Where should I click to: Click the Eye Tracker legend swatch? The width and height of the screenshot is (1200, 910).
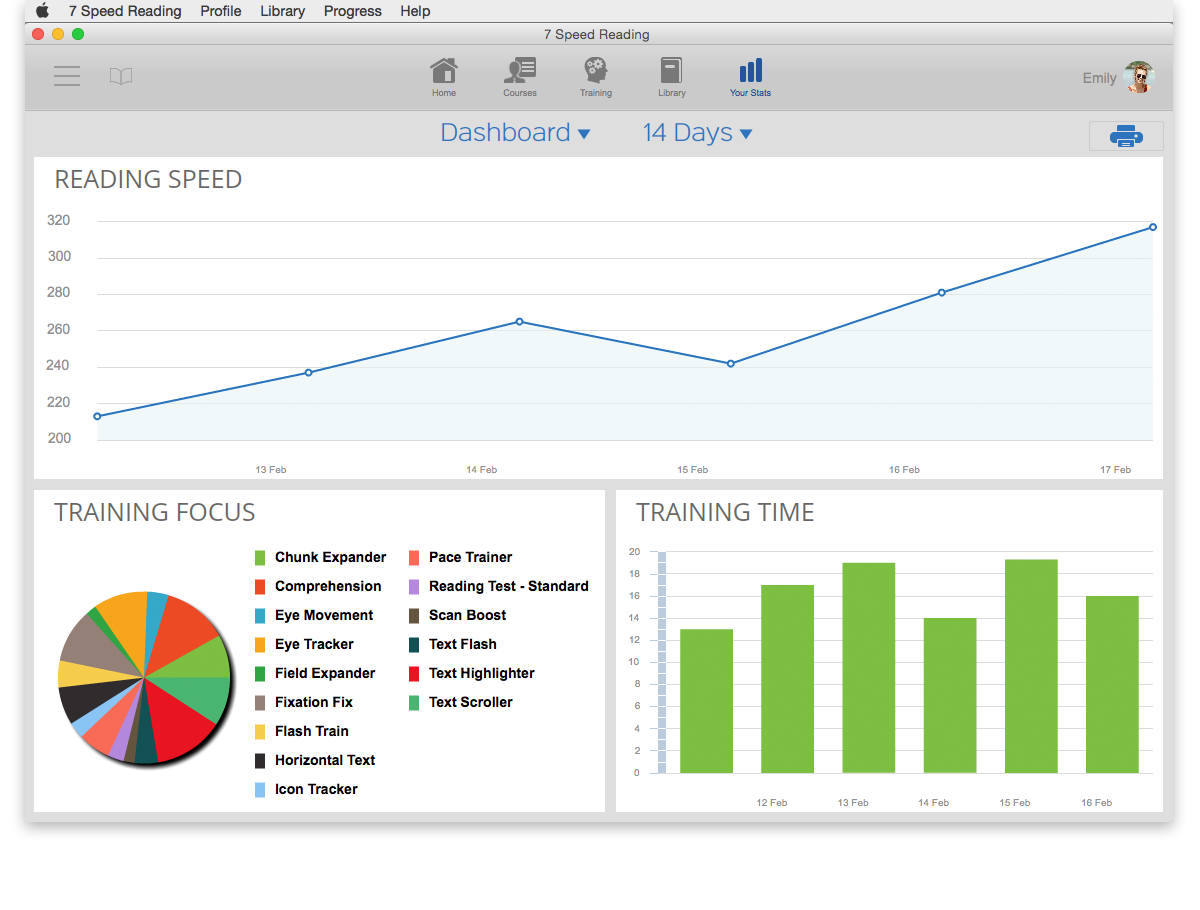pos(260,645)
